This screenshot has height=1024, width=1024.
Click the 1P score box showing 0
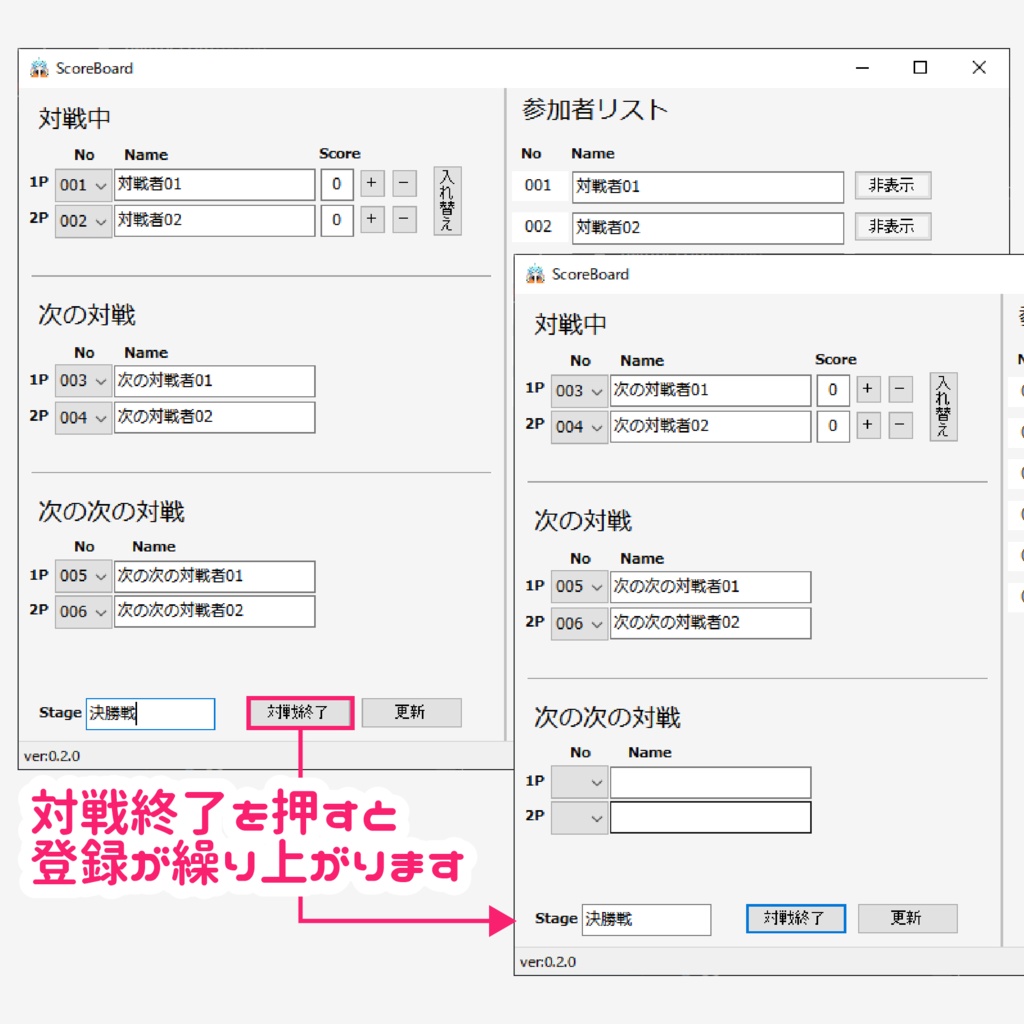click(337, 184)
